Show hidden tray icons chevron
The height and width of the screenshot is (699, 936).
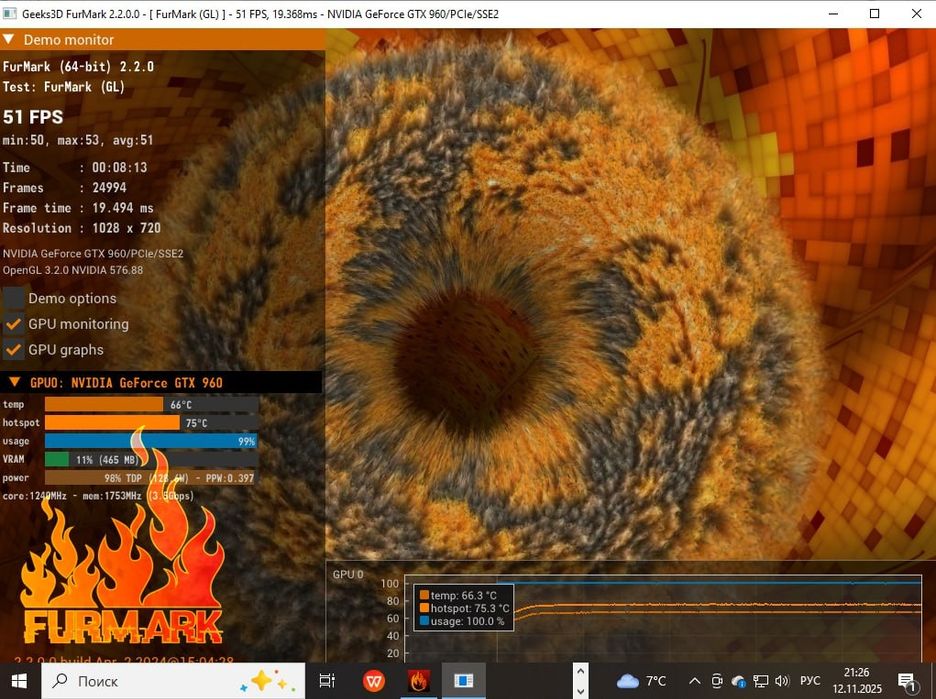click(x=694, y=681)
